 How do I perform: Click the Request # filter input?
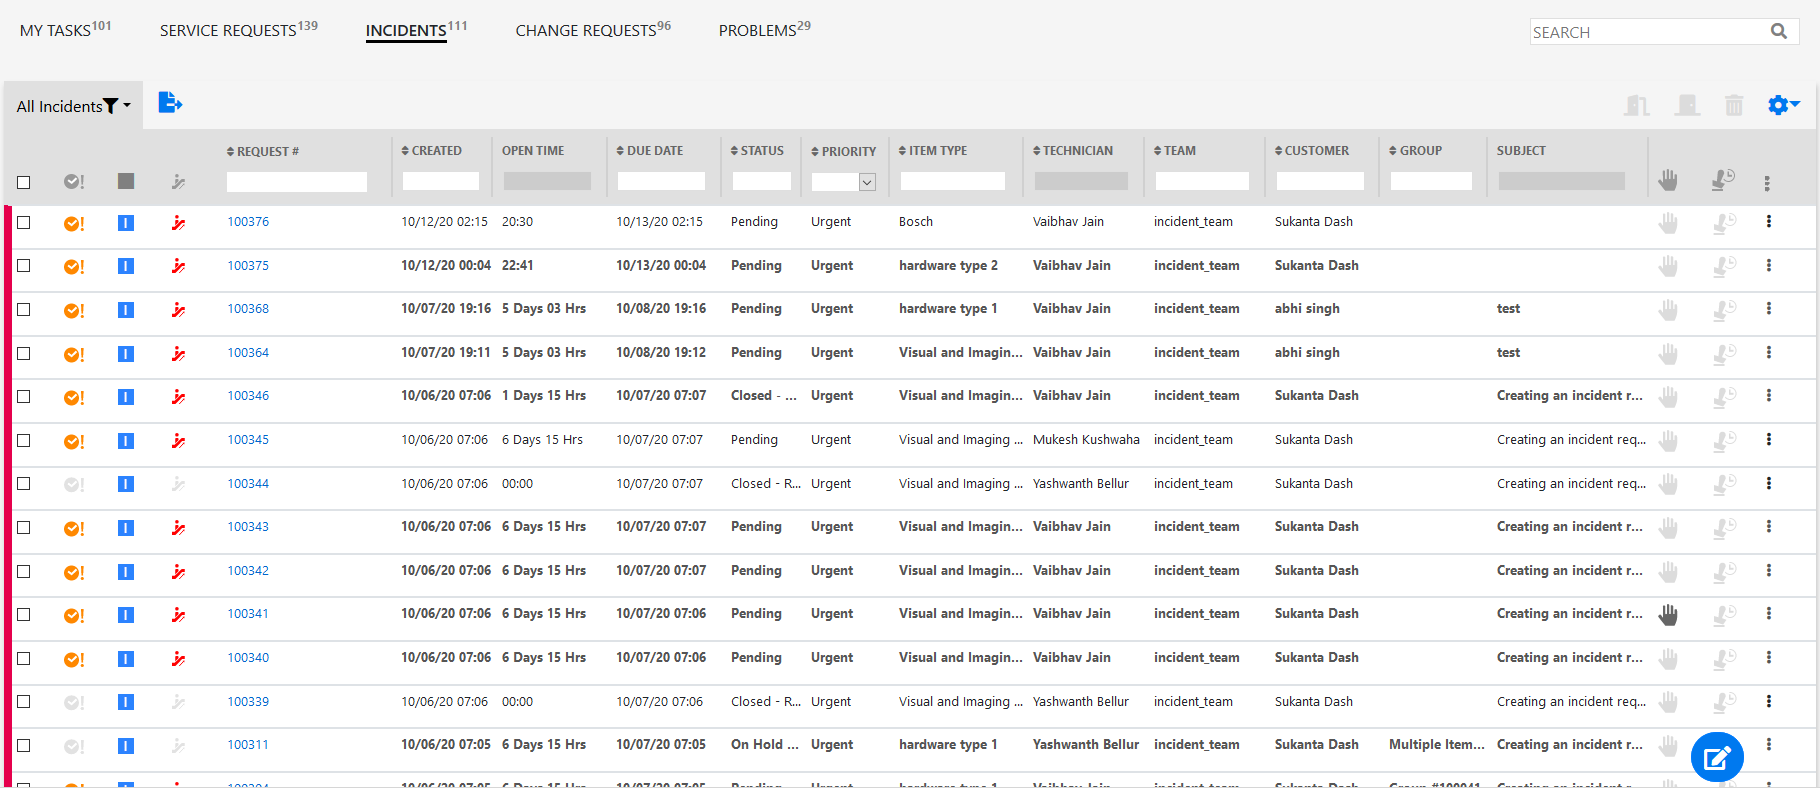pyautogui.click(x=297, y=182)
